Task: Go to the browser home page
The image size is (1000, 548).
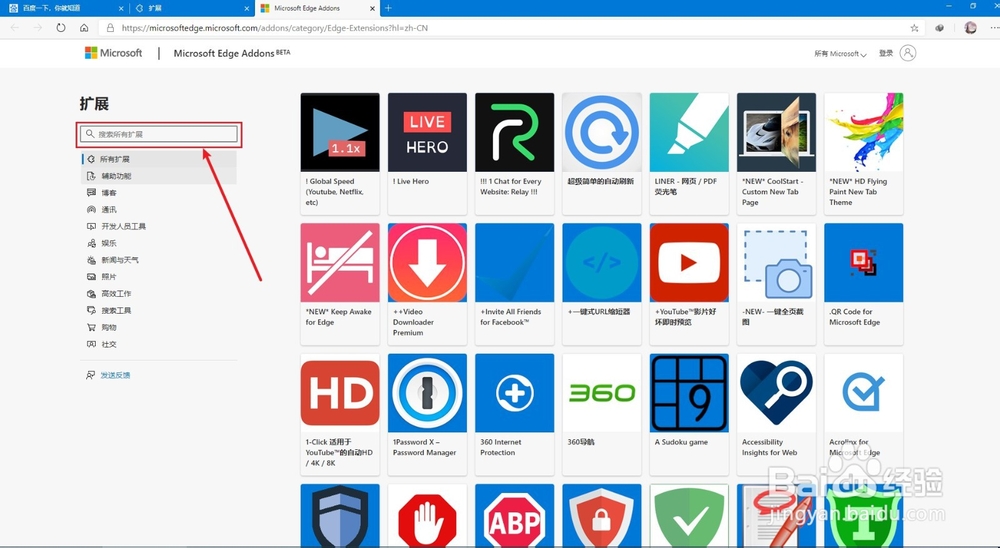Action: pyautogui.click(x=84, y=28)
